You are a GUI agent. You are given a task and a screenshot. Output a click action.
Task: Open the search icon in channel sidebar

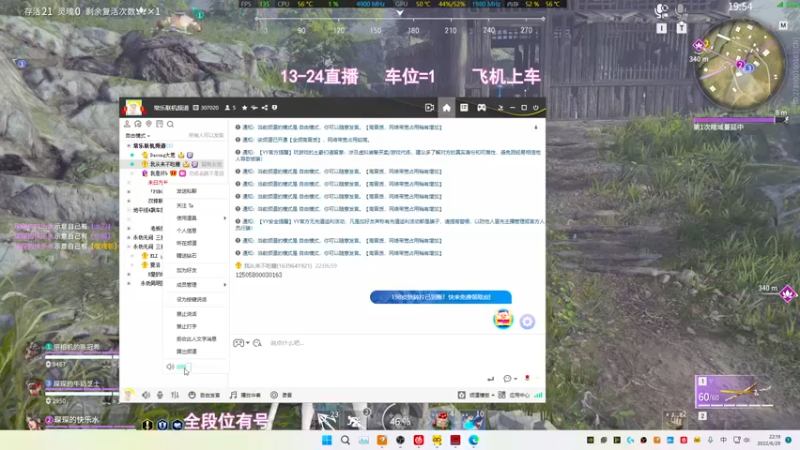(x=170, y=124)
